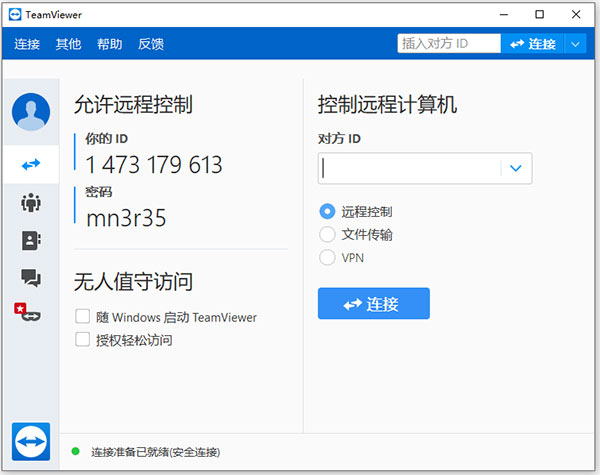This screenshot has height=475, width=600.
Task: Open the 反馈 menu
Action: (x=151, y=44)
